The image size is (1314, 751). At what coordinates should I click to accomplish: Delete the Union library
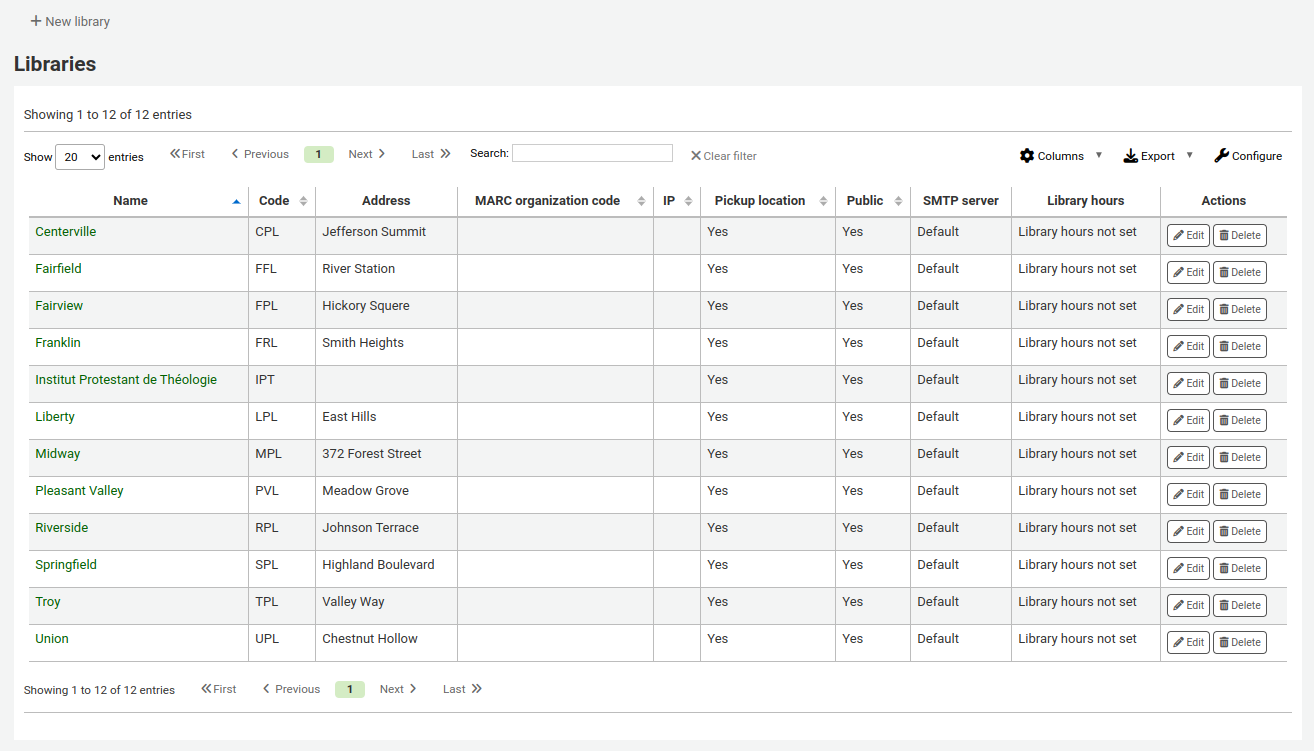point(1240,643)
